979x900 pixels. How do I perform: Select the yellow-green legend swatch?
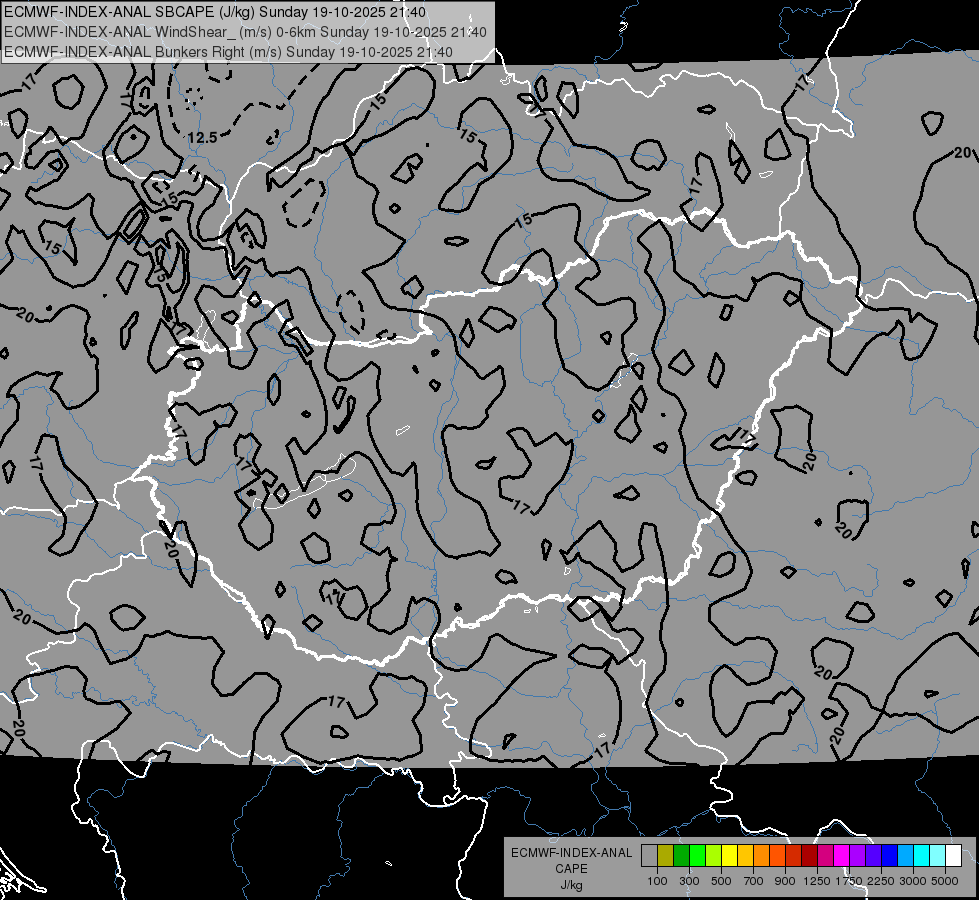click(713, 855)
